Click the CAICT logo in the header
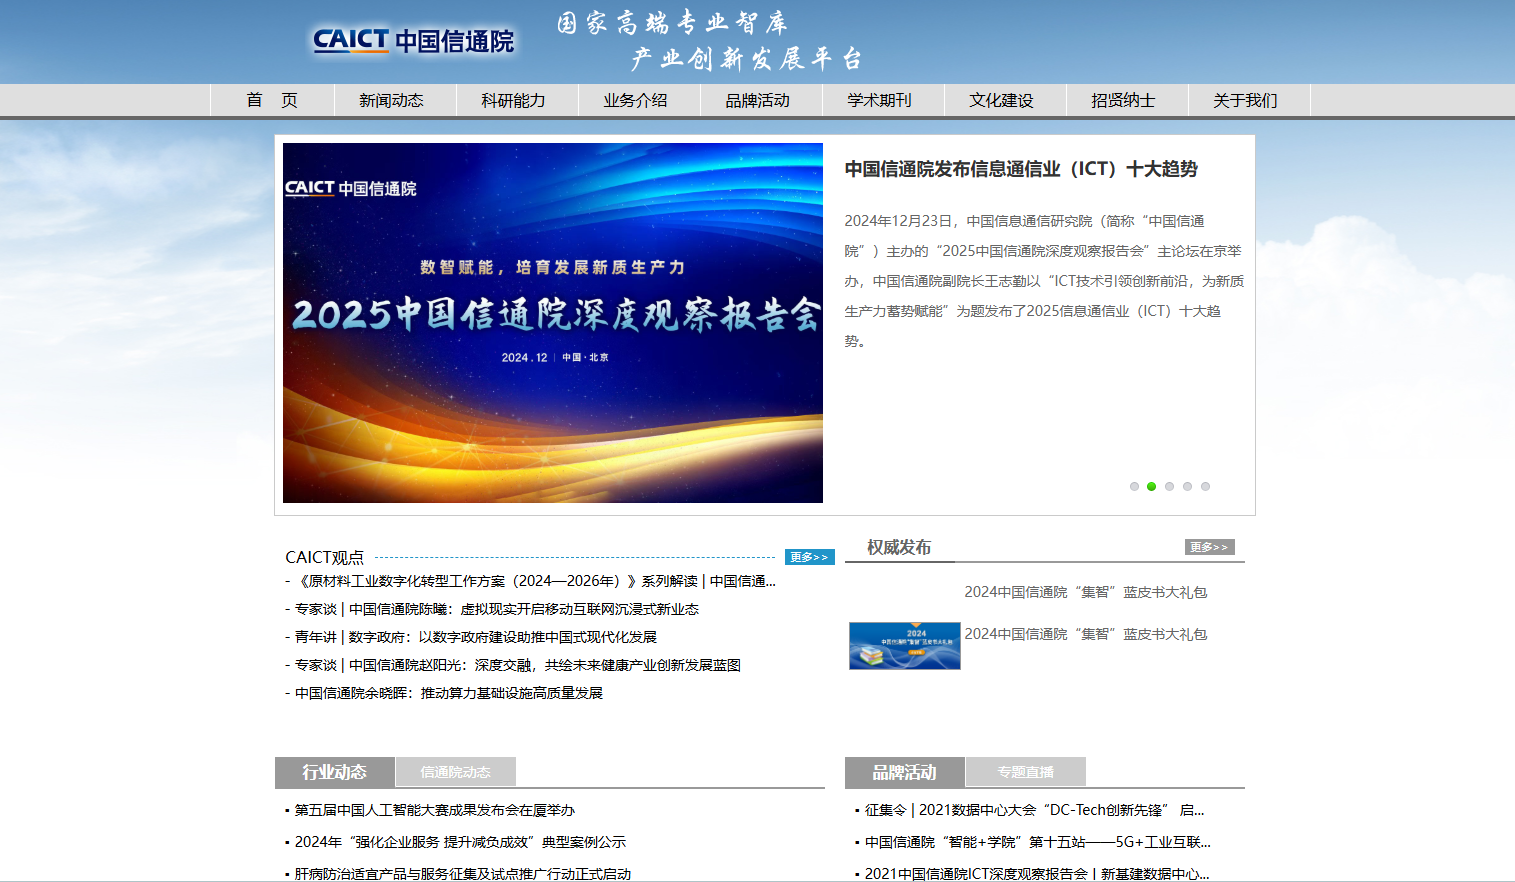Image resolution: width=1515 pixels, height=882 pixels. [411, 41]
